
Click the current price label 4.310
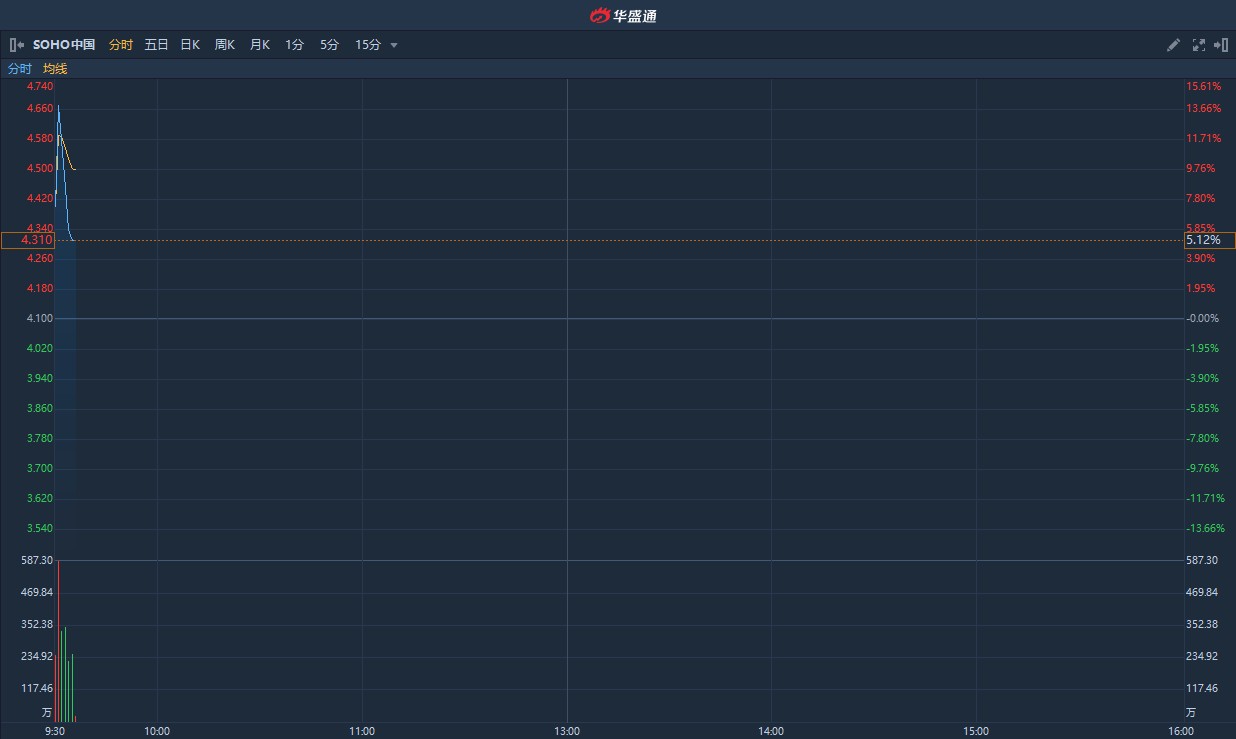[28, 240]
